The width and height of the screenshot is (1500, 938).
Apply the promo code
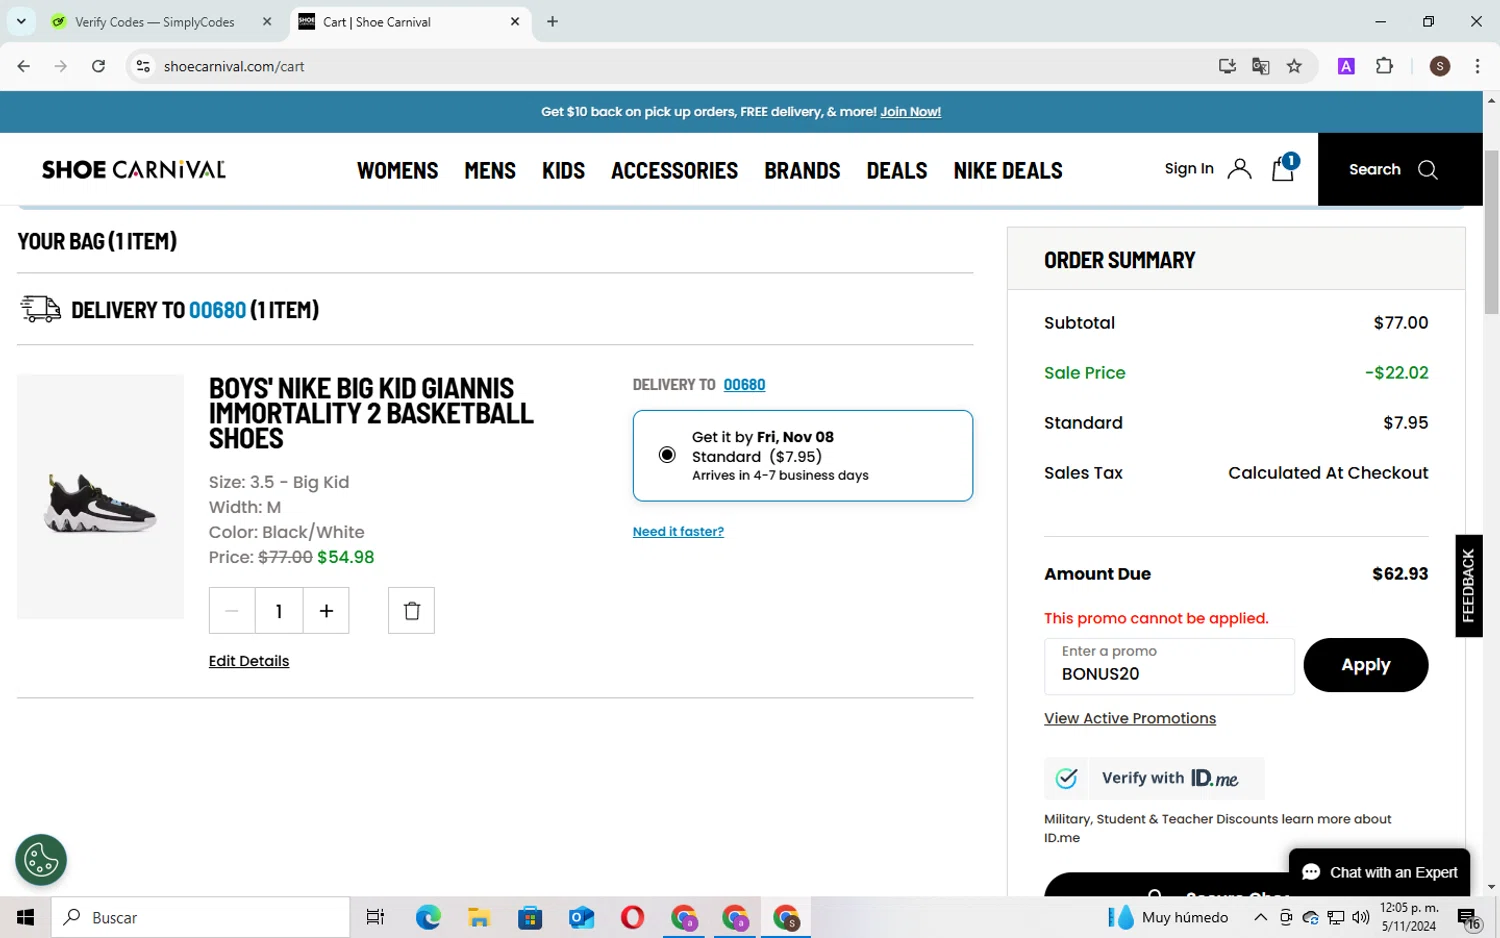pos(1365,665)
